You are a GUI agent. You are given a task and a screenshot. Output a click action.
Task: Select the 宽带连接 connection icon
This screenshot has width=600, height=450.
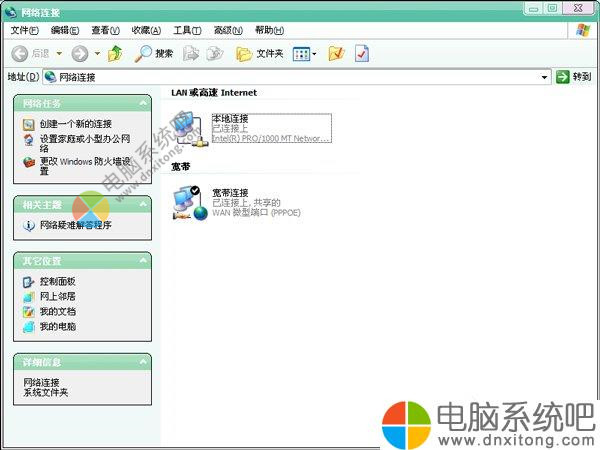point(190,203)
